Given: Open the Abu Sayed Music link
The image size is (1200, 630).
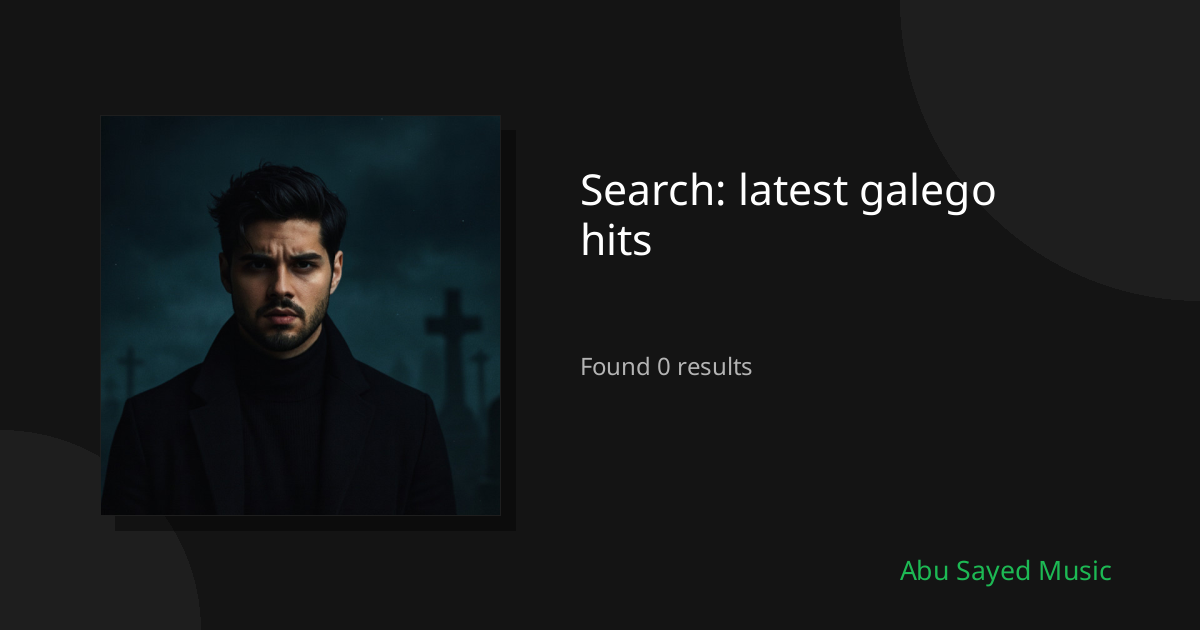Looking at the screenshot, I should tap(1005, 571).
